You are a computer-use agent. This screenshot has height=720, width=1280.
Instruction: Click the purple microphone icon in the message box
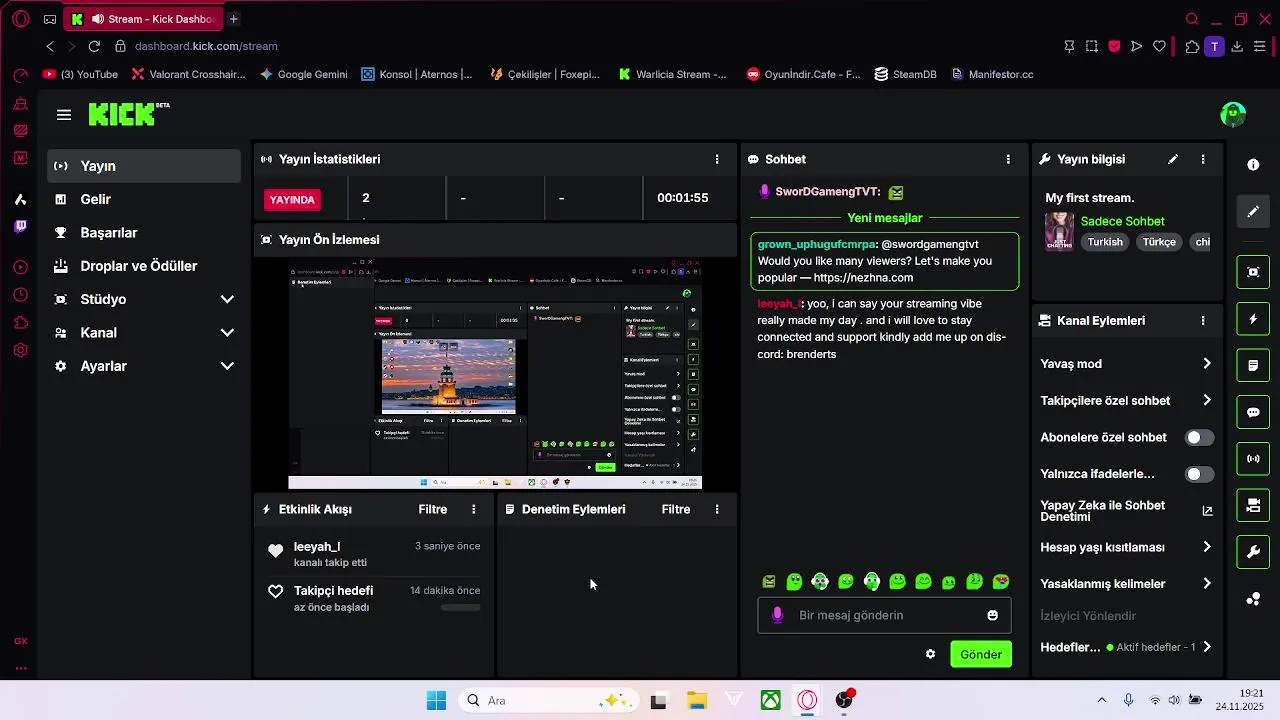[778, 615]
